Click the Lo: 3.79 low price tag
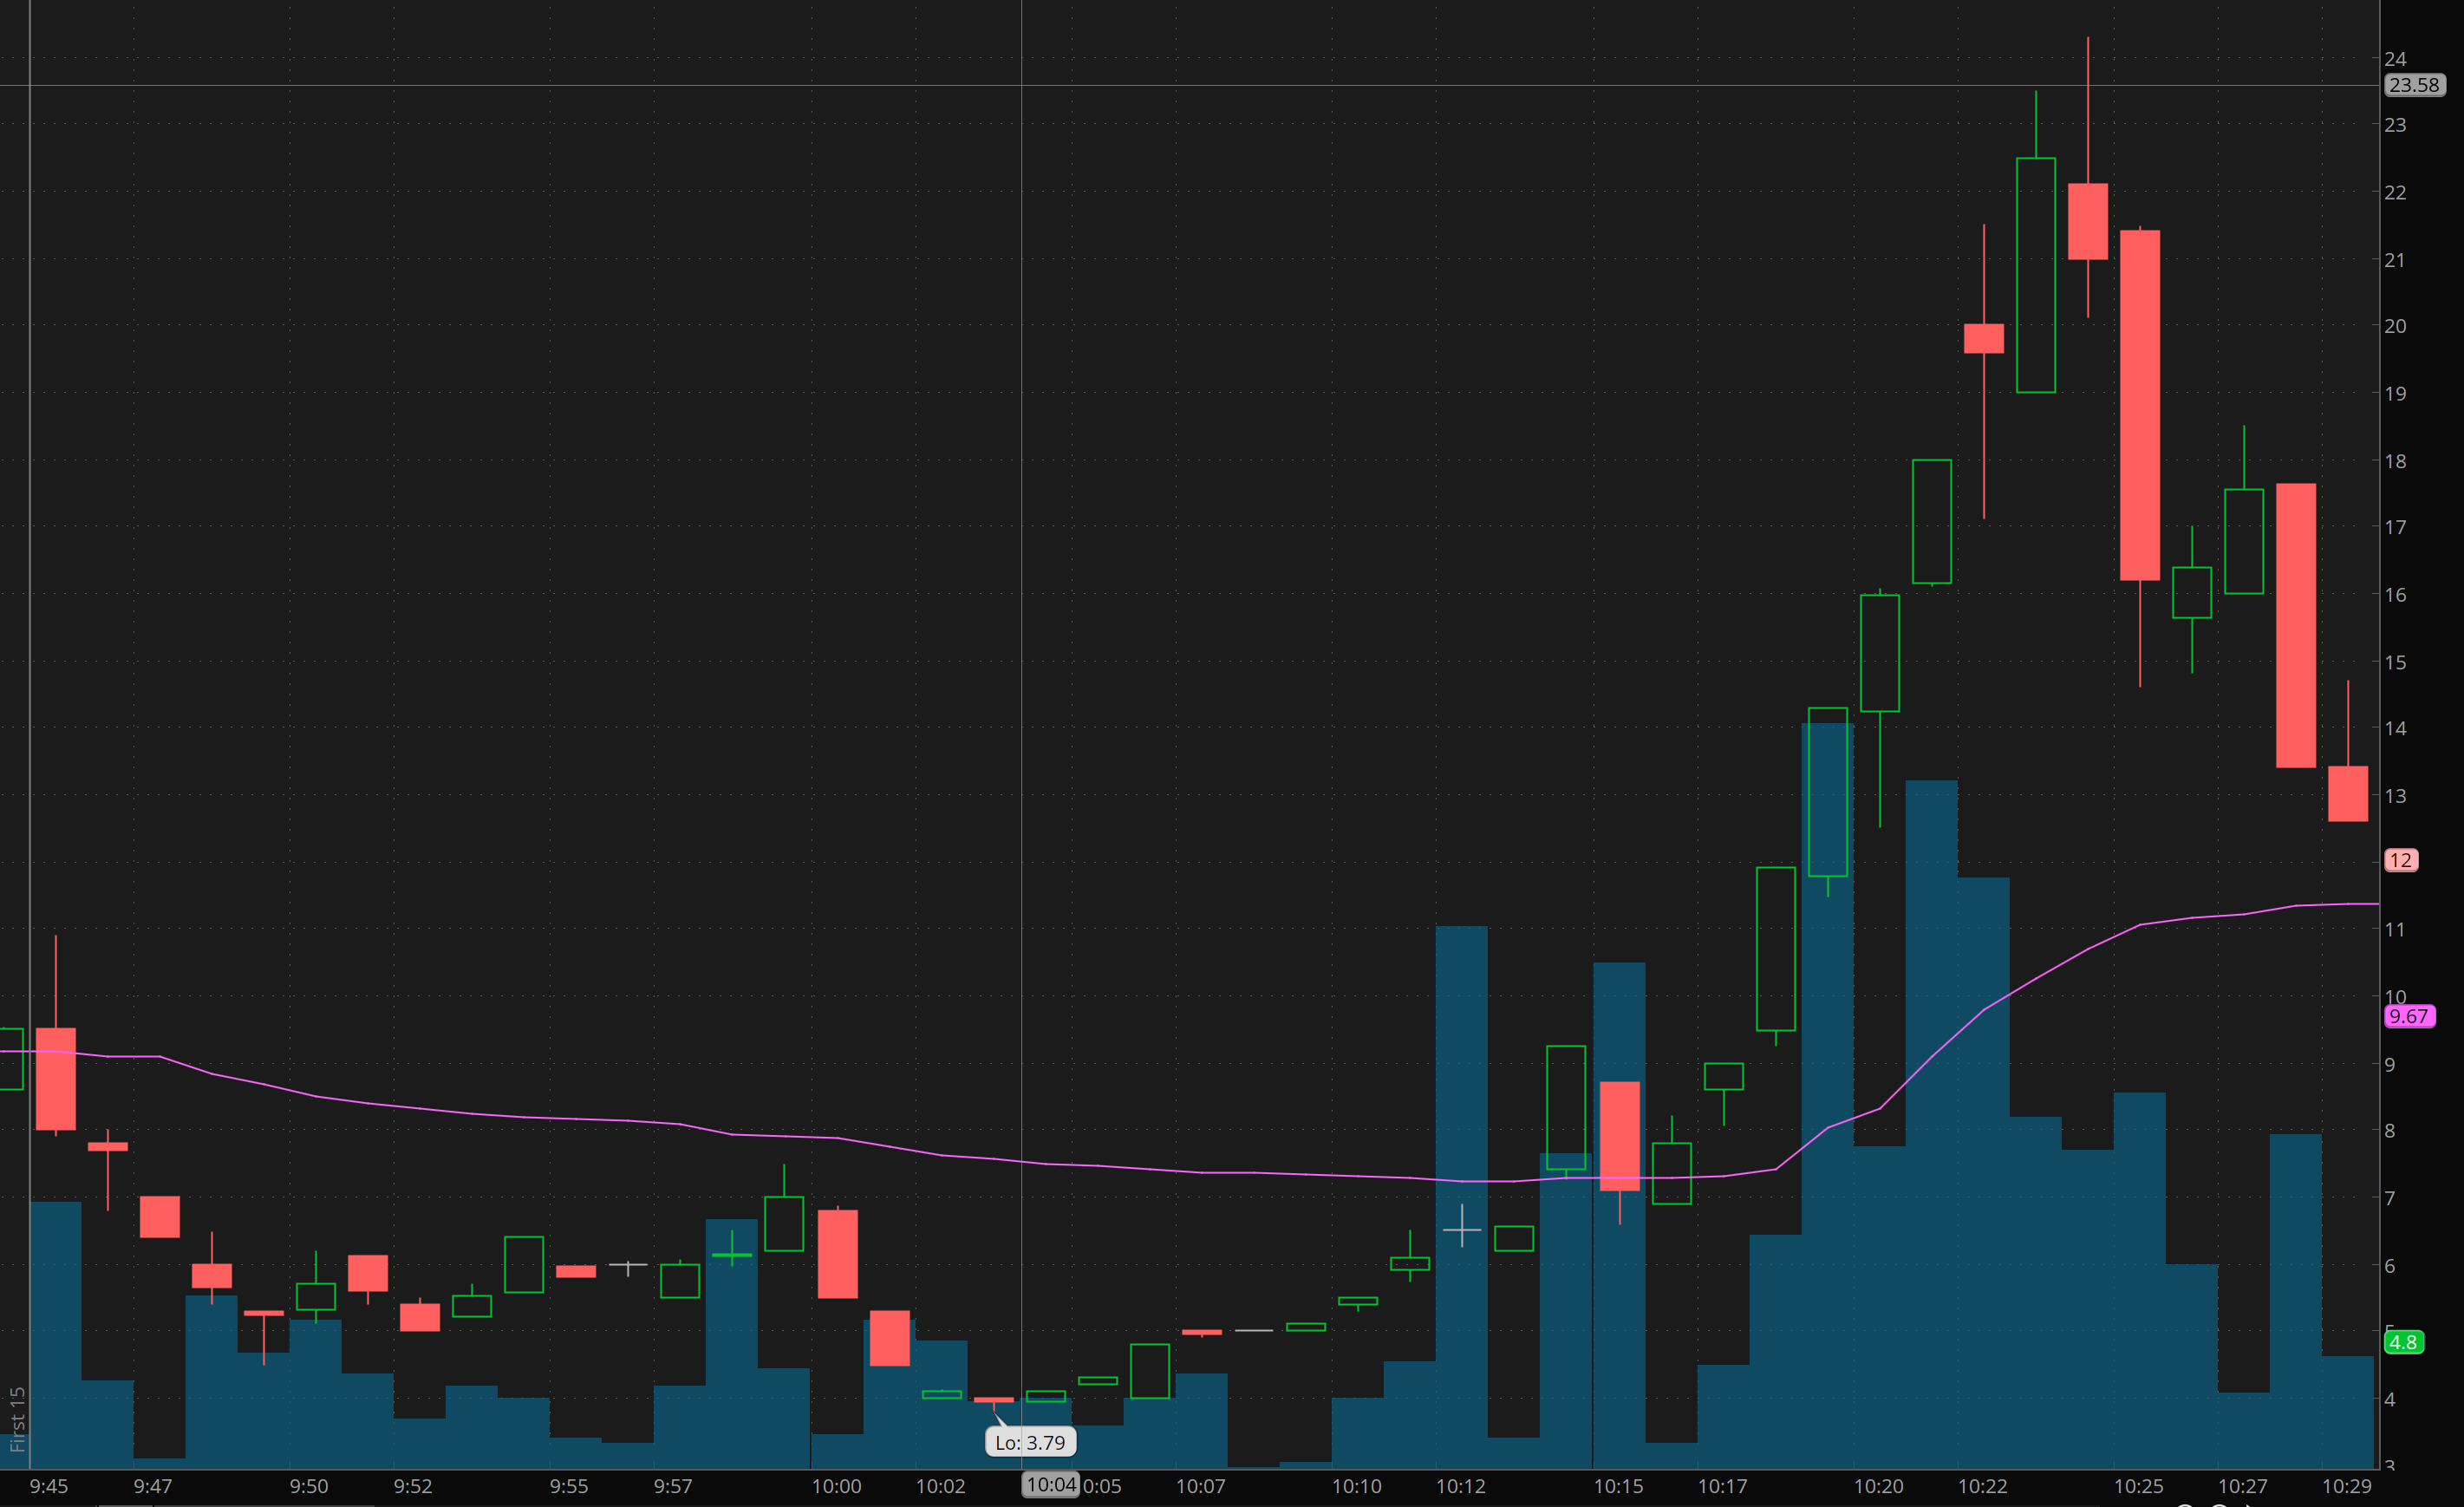 point(1030,1442)
